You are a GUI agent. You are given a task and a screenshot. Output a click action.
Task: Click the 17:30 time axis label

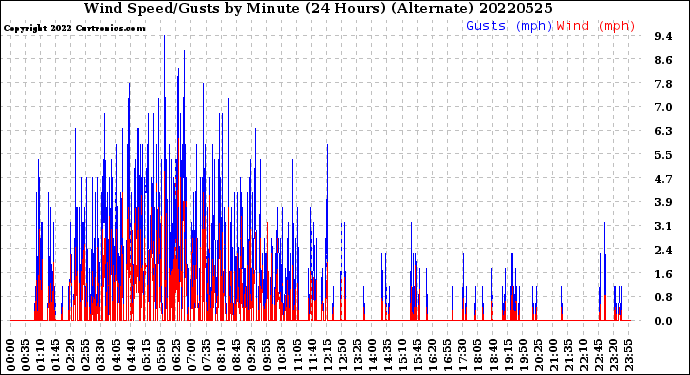pos(462,355)
